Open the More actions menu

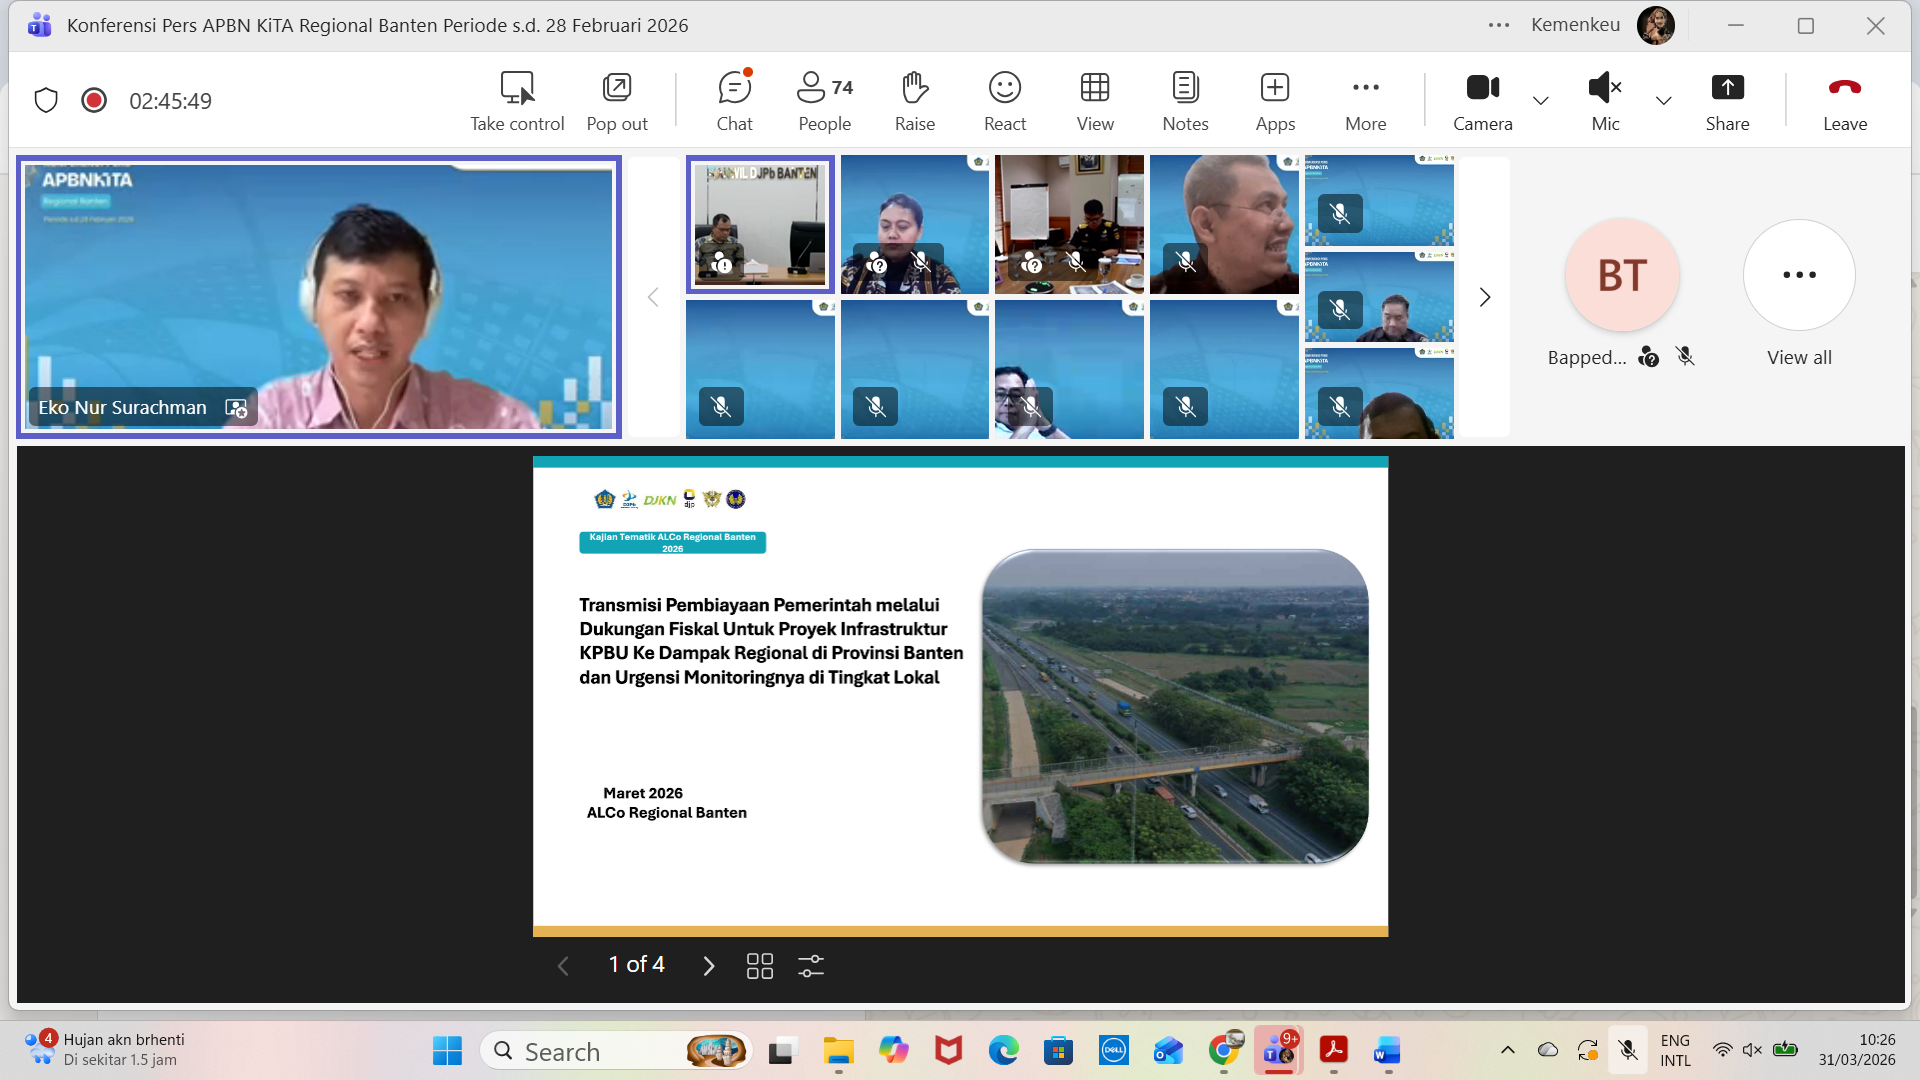(x=1365, y=100)
